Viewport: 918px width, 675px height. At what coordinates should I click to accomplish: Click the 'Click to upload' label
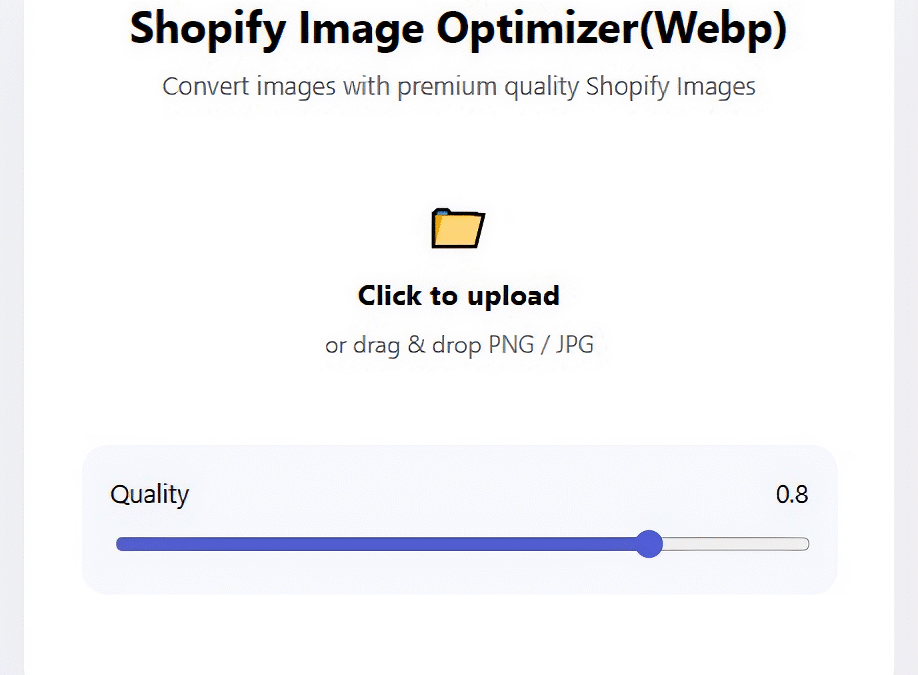coord(458,295)
